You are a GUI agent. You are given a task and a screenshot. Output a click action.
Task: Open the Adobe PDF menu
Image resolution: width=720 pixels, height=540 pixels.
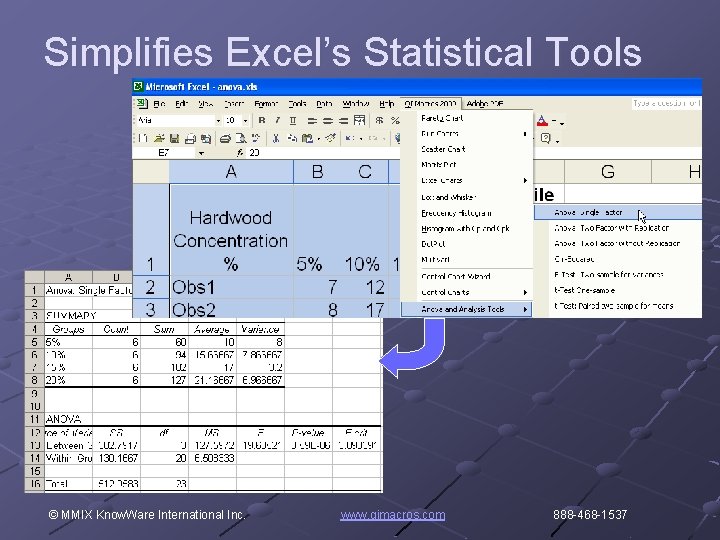pos(484,104)
